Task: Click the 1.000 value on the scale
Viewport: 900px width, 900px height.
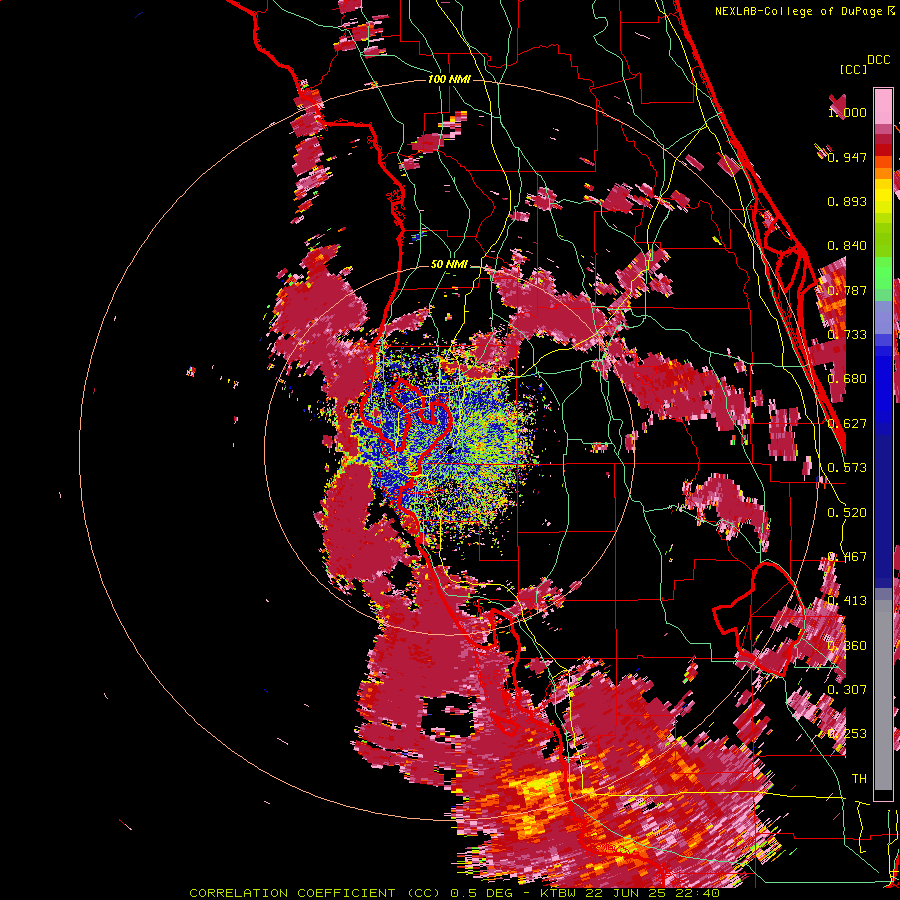Action: pyautogui.click(x=847, y=112)
